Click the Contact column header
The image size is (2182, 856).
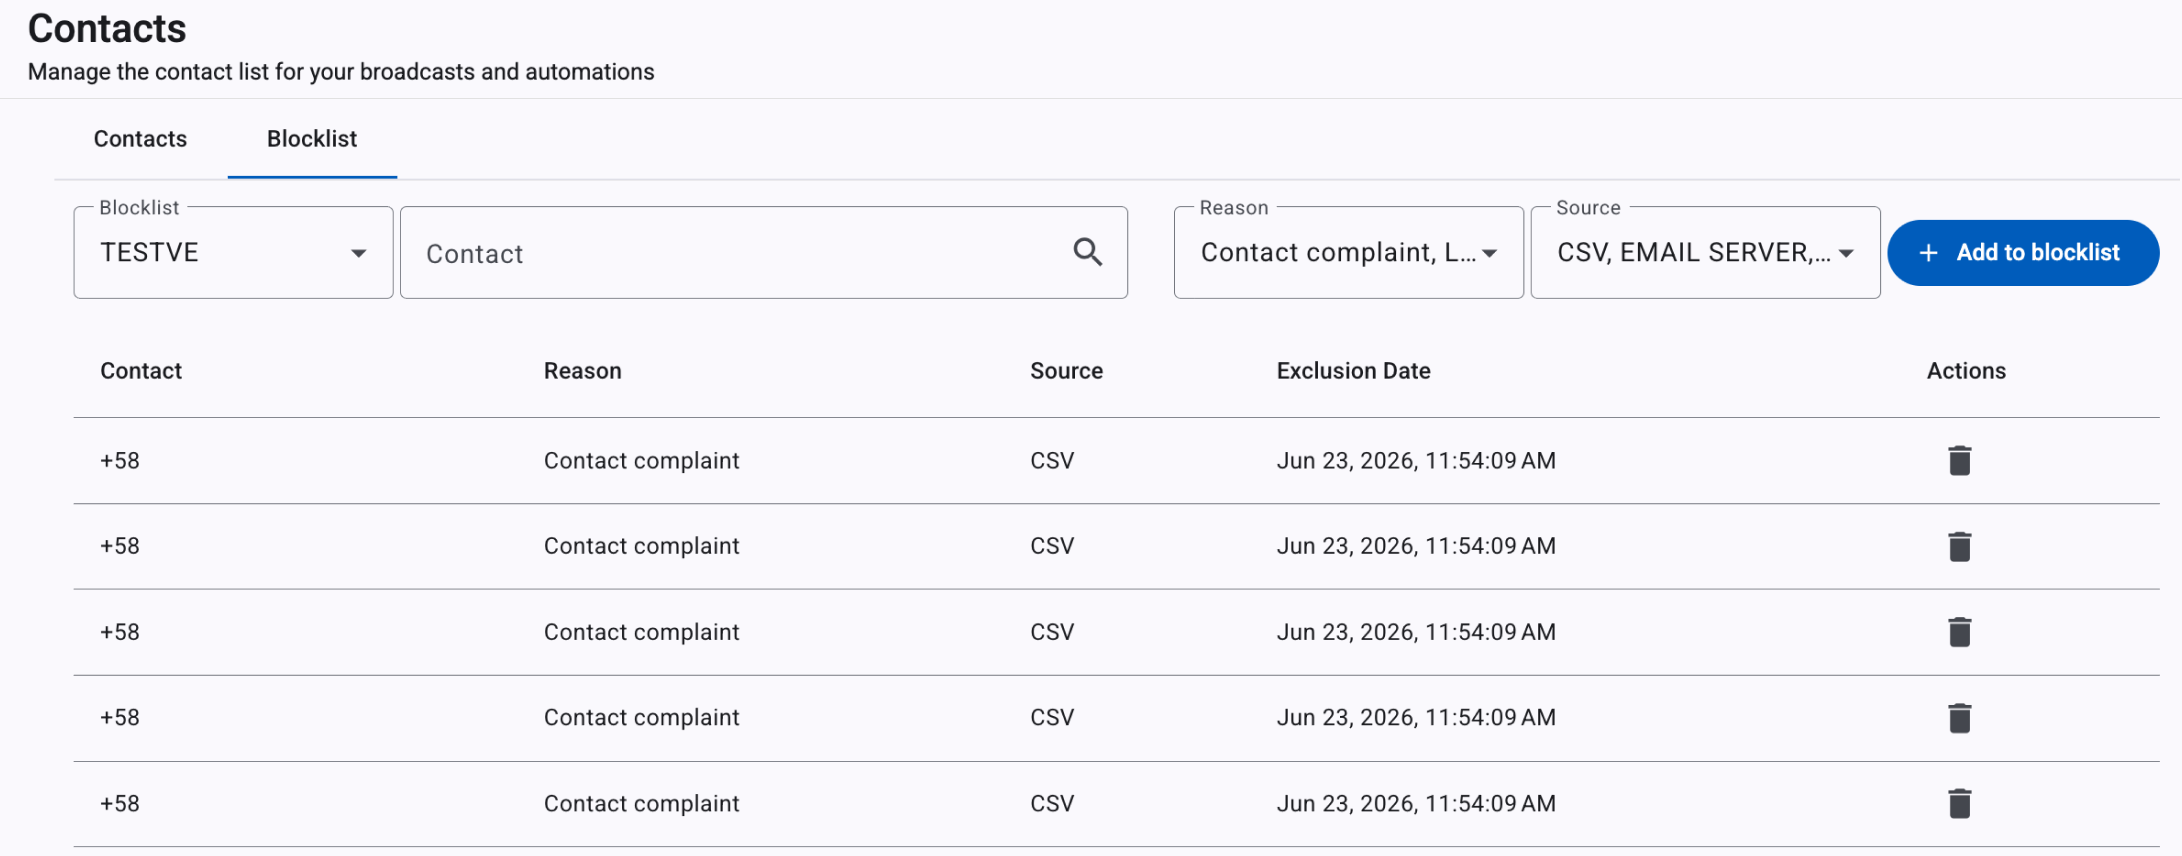[141, 371]
